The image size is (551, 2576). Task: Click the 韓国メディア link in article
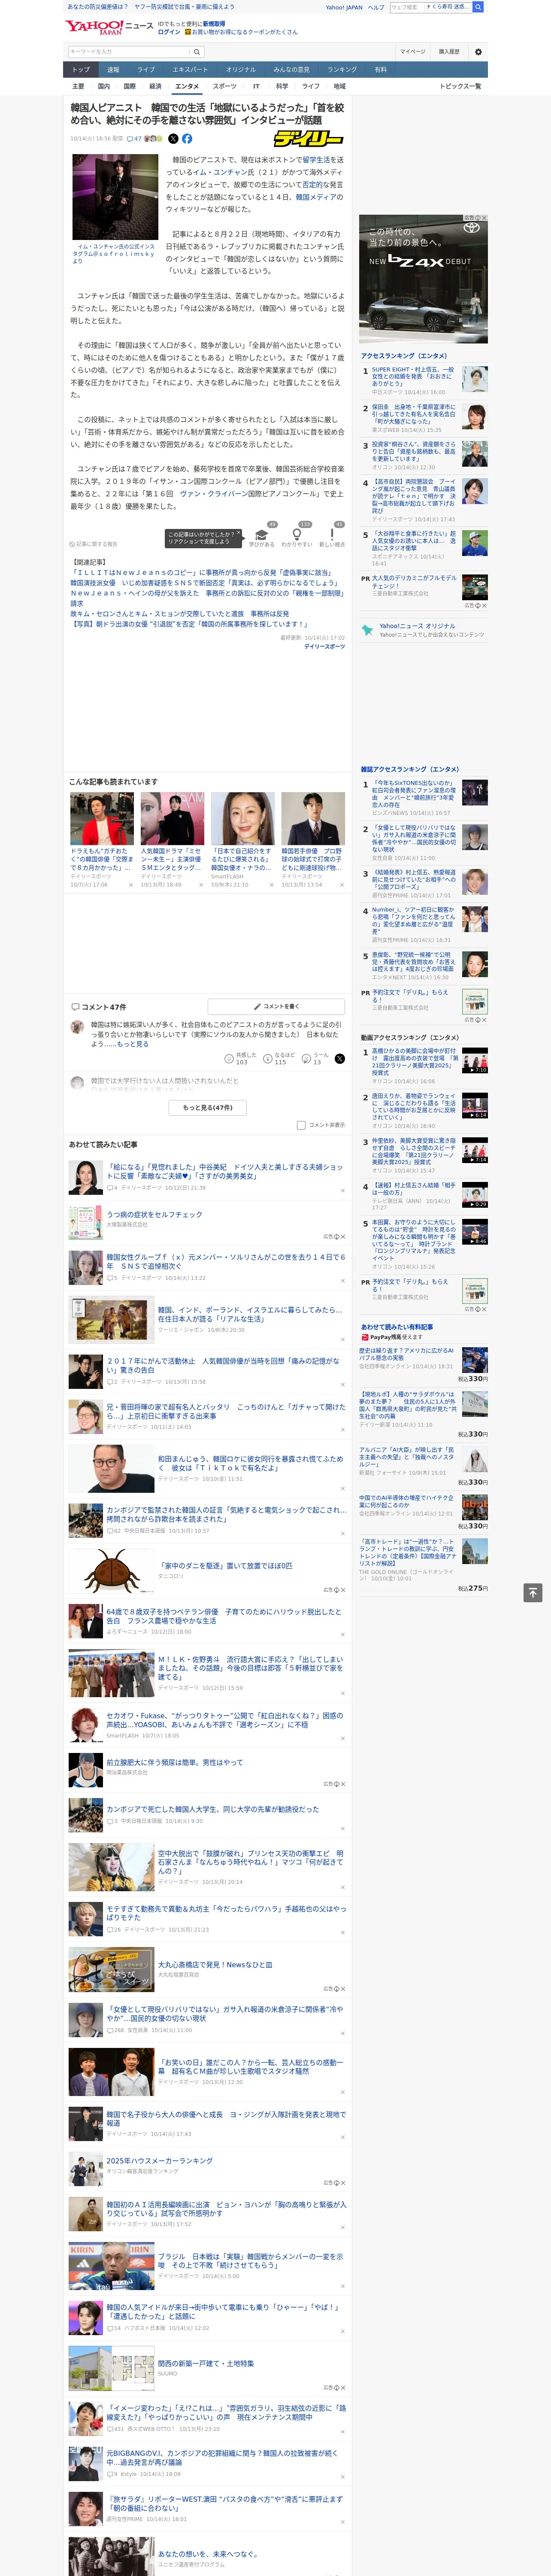coord(315,197)
